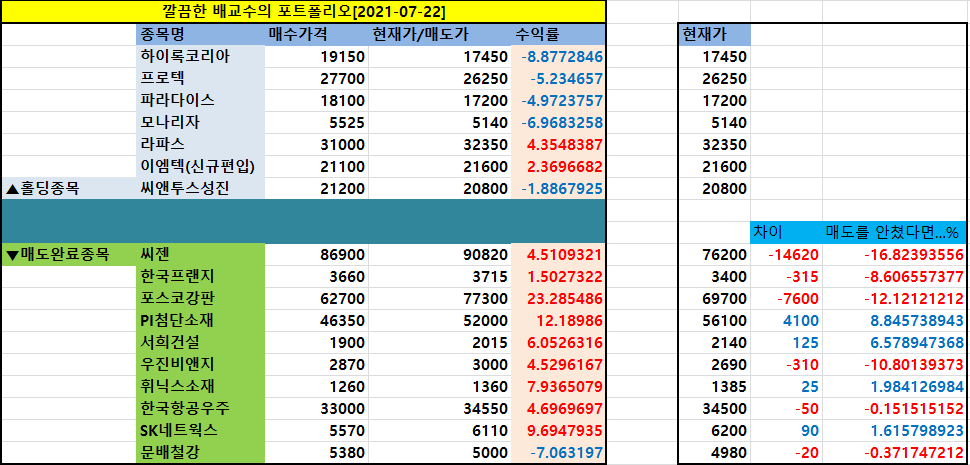Screen dimensions: 970x465
Task: Click the sell price 77300 cell
Action: coord(440,298)
